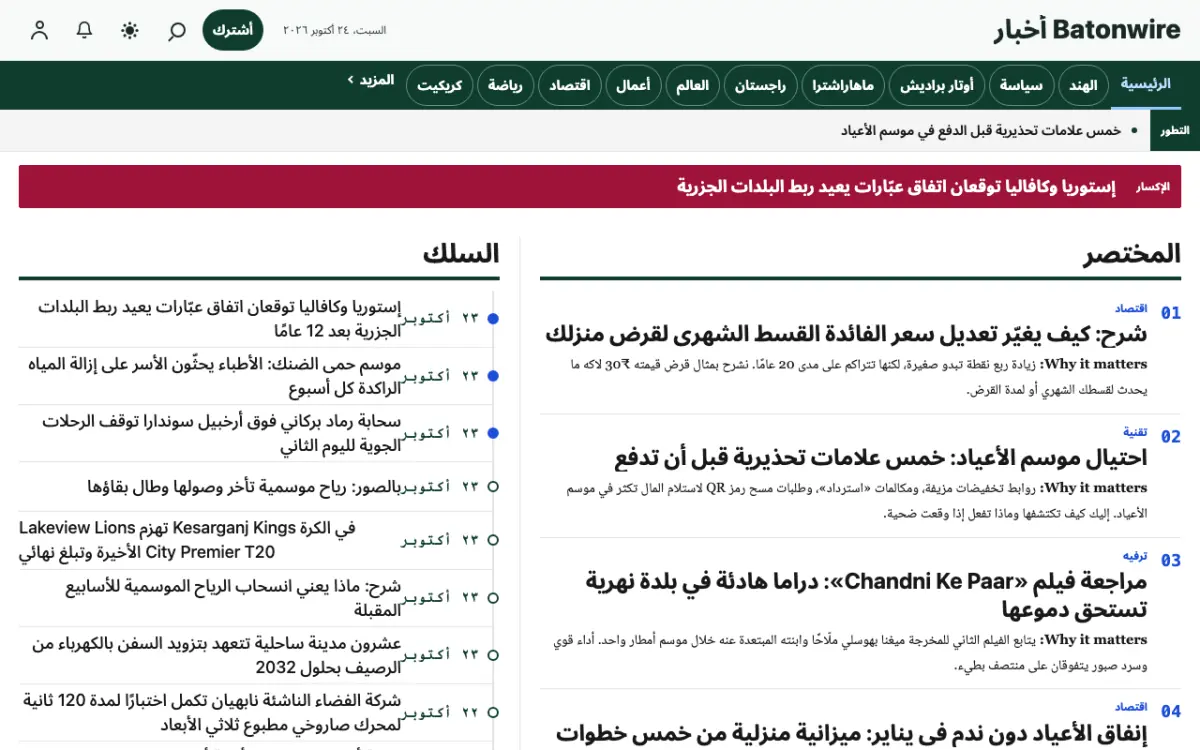This screenshot has width=1200, height=750.
Task: Open ticker headline خمس علامات تحذيرية
Action: 981,131
